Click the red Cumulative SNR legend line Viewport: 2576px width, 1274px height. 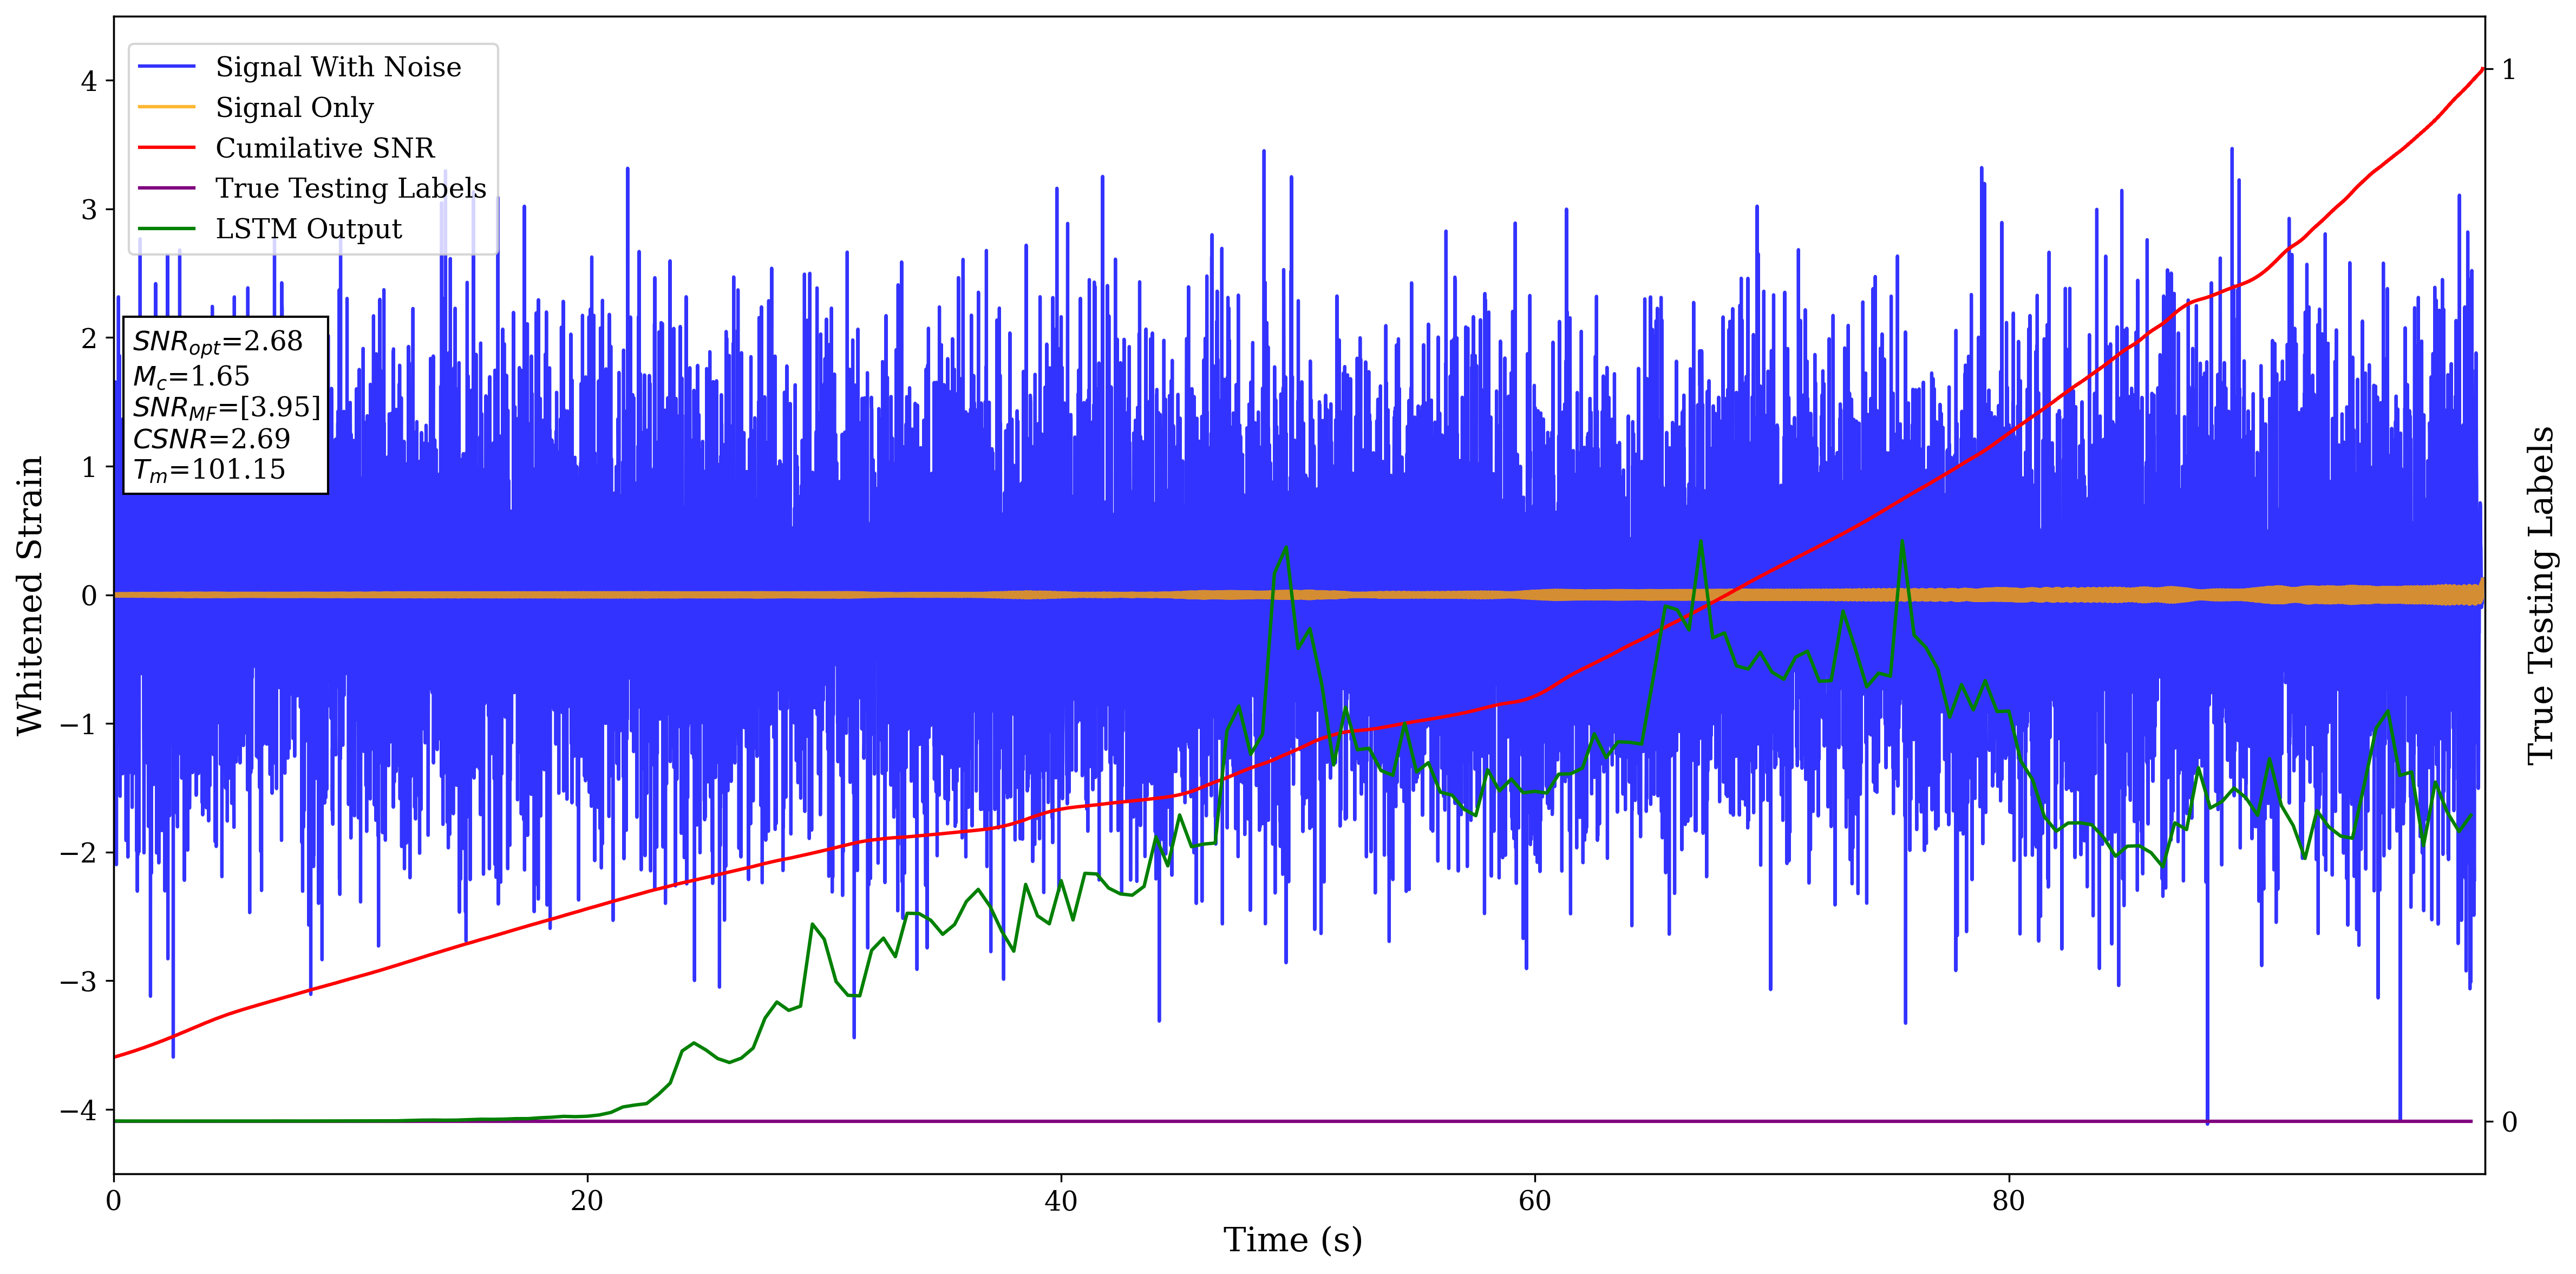(167, 148)
